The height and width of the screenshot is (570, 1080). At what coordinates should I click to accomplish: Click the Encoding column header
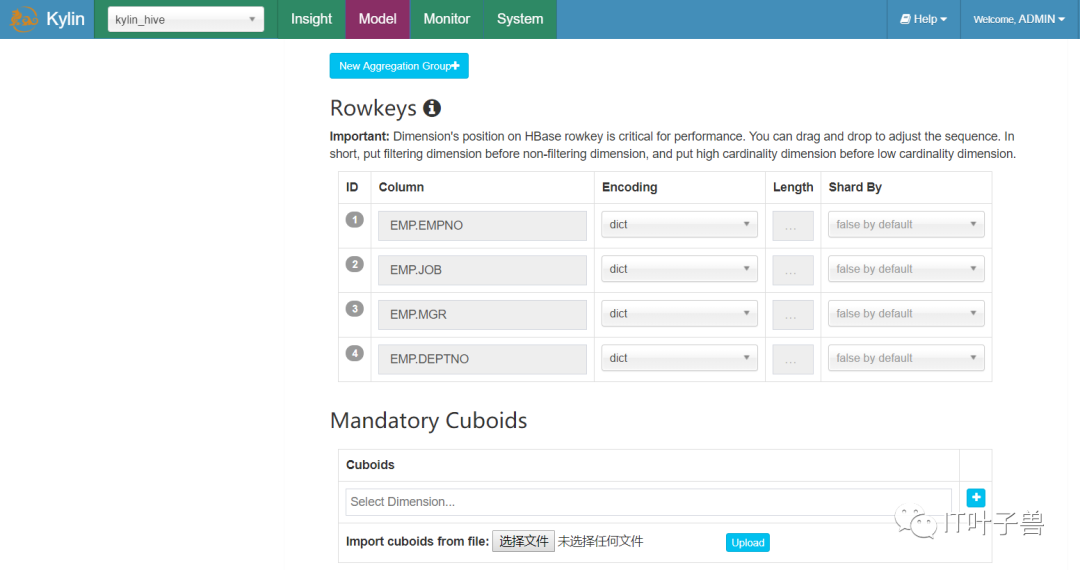tap(630, 187)
